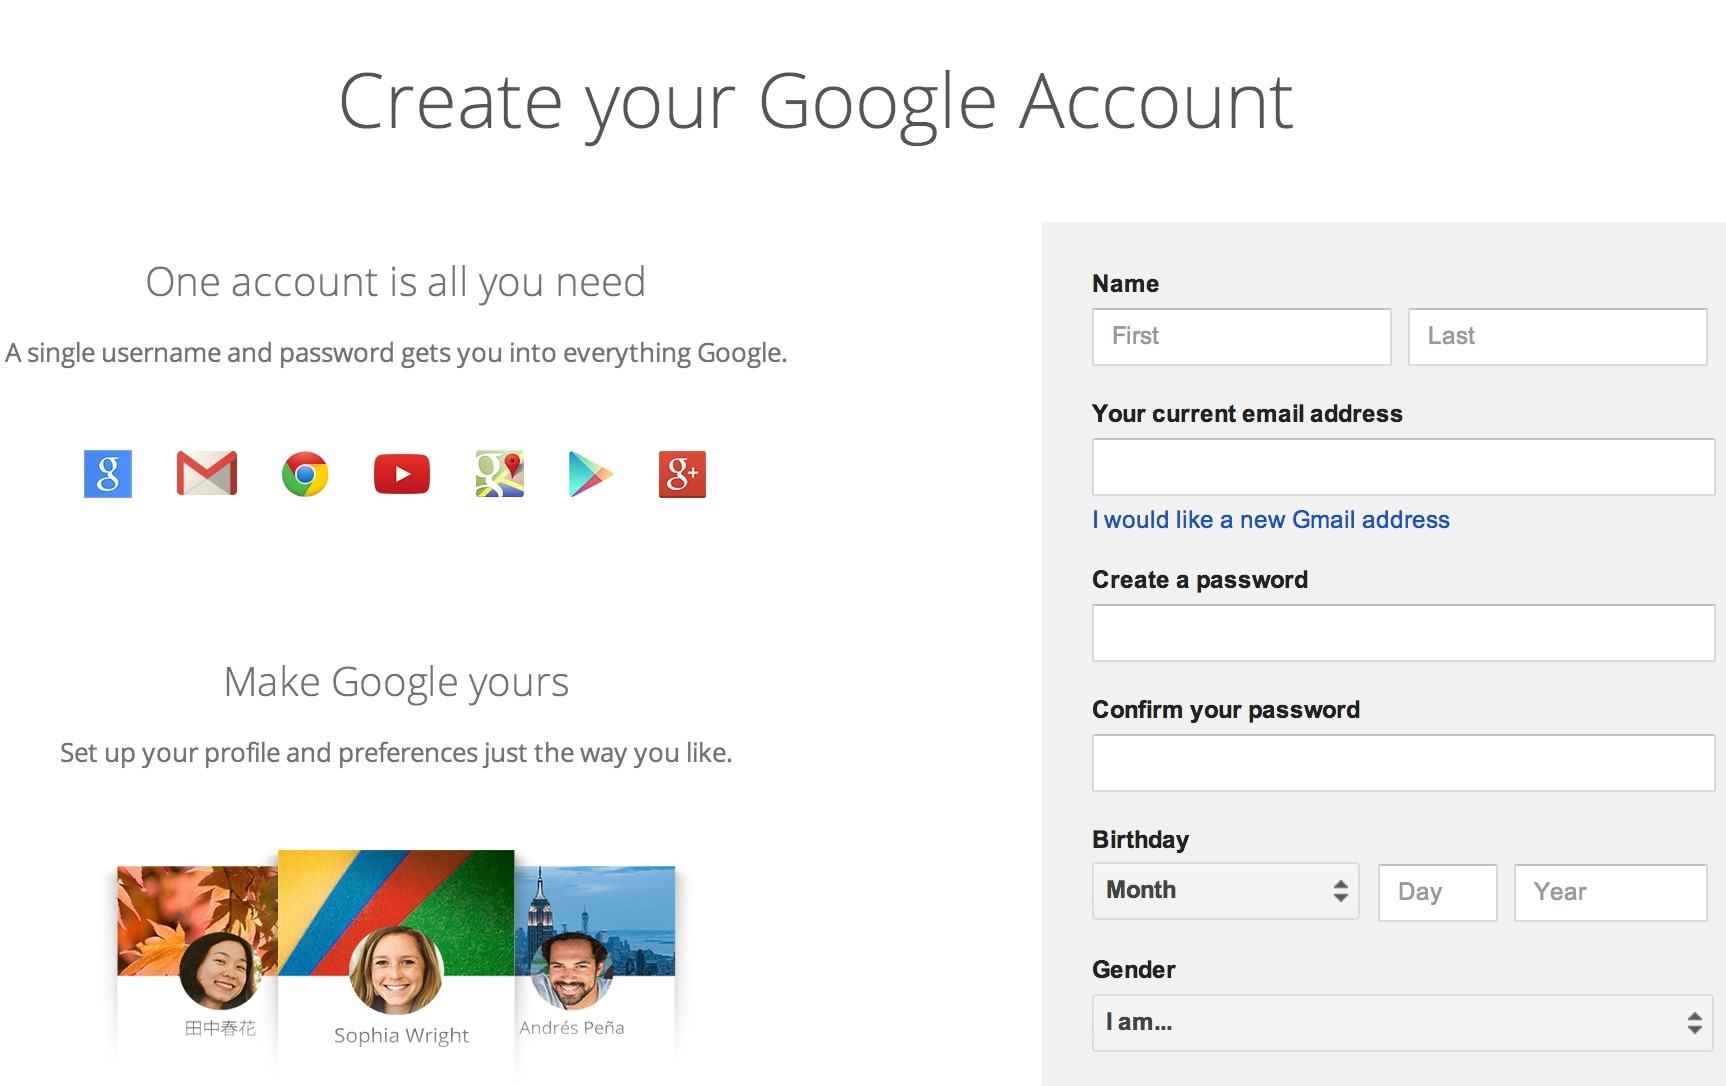Click the Google Play triangle icon

[x=590, y=474]
